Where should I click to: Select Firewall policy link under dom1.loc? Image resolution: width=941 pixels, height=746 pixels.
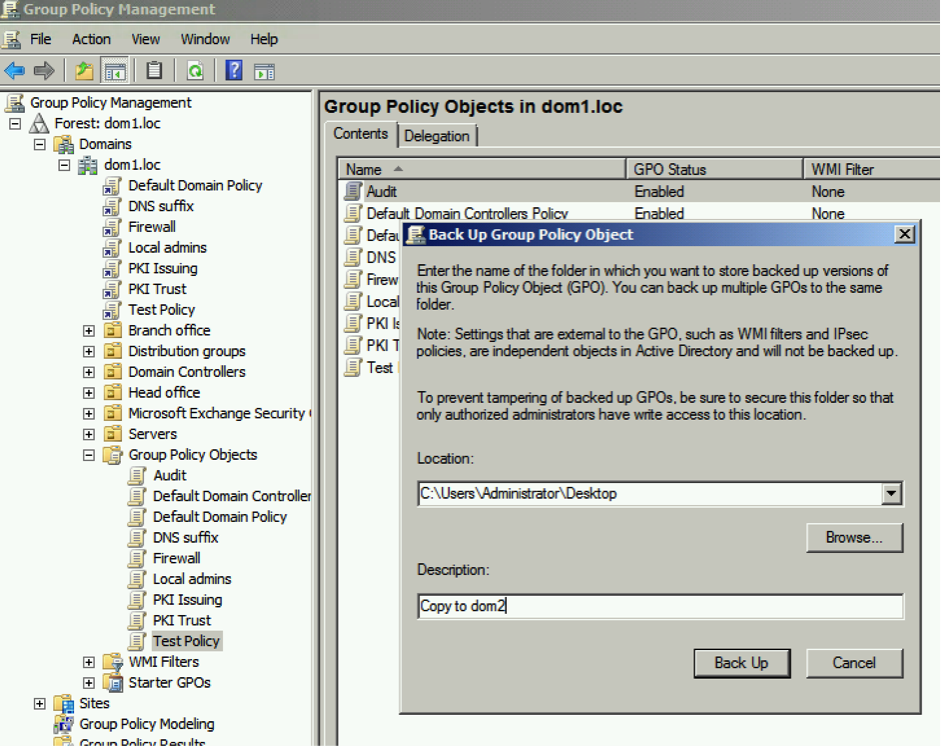[151, 227]
